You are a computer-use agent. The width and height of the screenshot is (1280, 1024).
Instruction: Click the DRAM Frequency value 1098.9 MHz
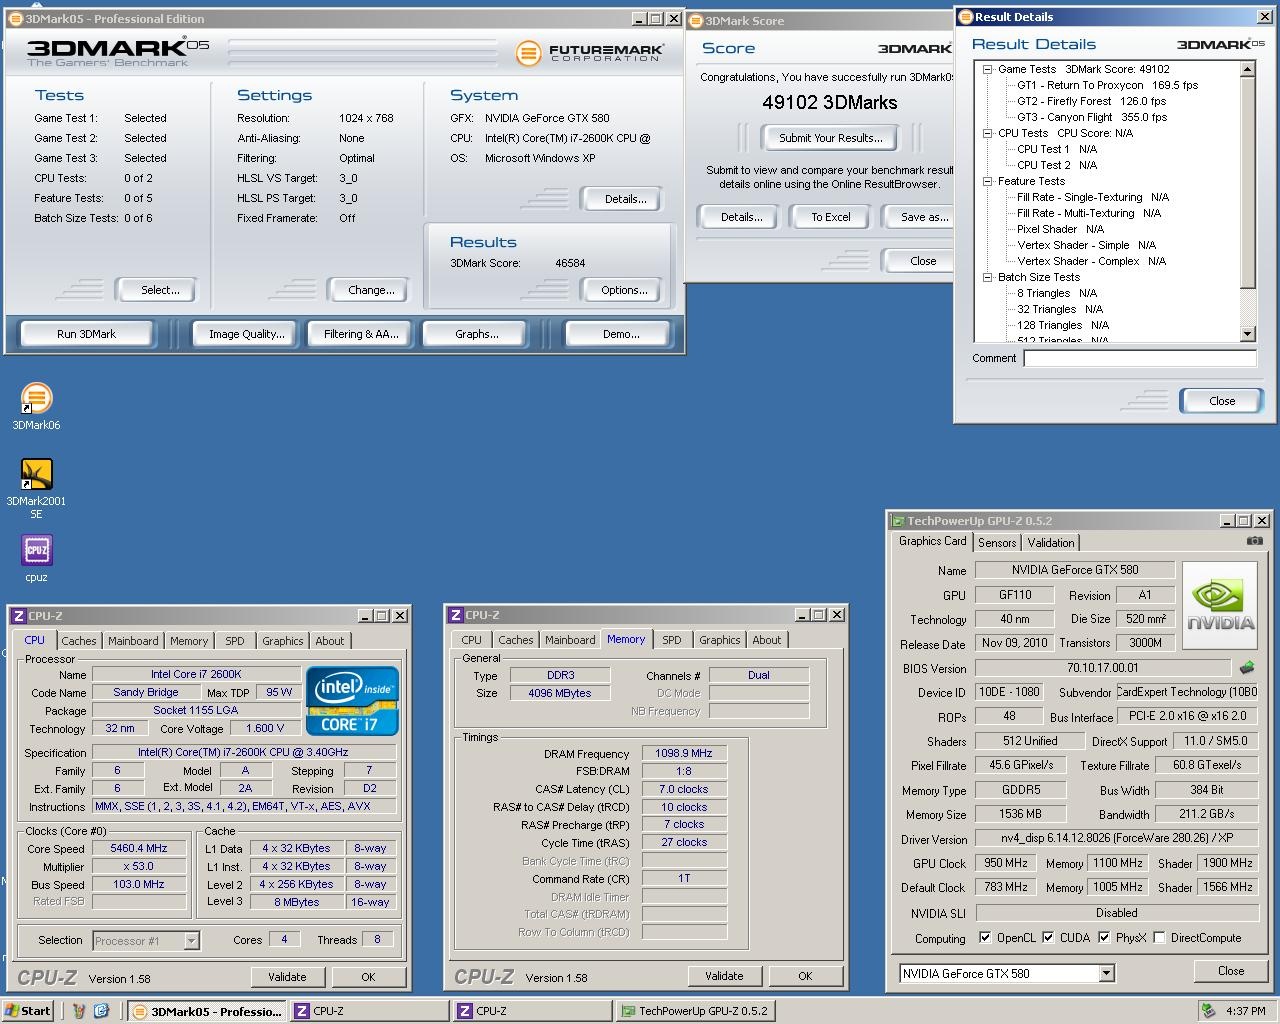coord(684,753)
